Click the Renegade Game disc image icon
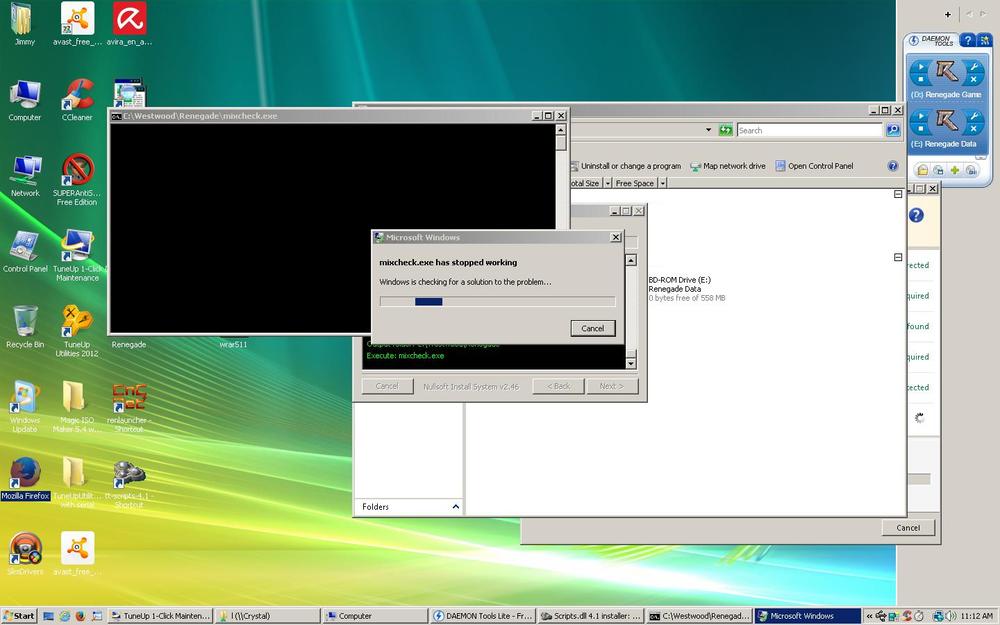The image size is (1000, 625). click(946, 71)
